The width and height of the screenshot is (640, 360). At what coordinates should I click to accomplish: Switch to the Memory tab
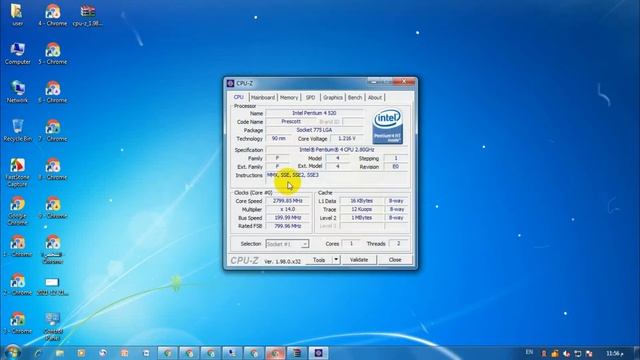point(289,98)
